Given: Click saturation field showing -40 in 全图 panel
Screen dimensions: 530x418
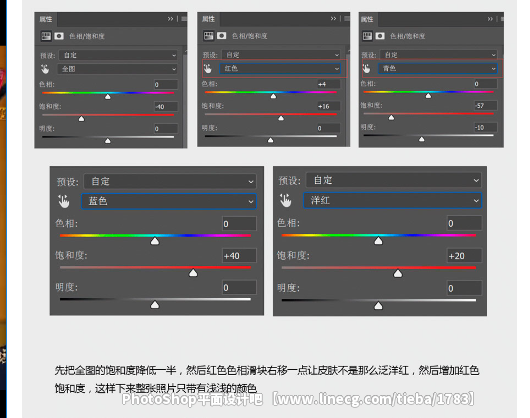Looking at the screenshot, I should click(166, 107).
